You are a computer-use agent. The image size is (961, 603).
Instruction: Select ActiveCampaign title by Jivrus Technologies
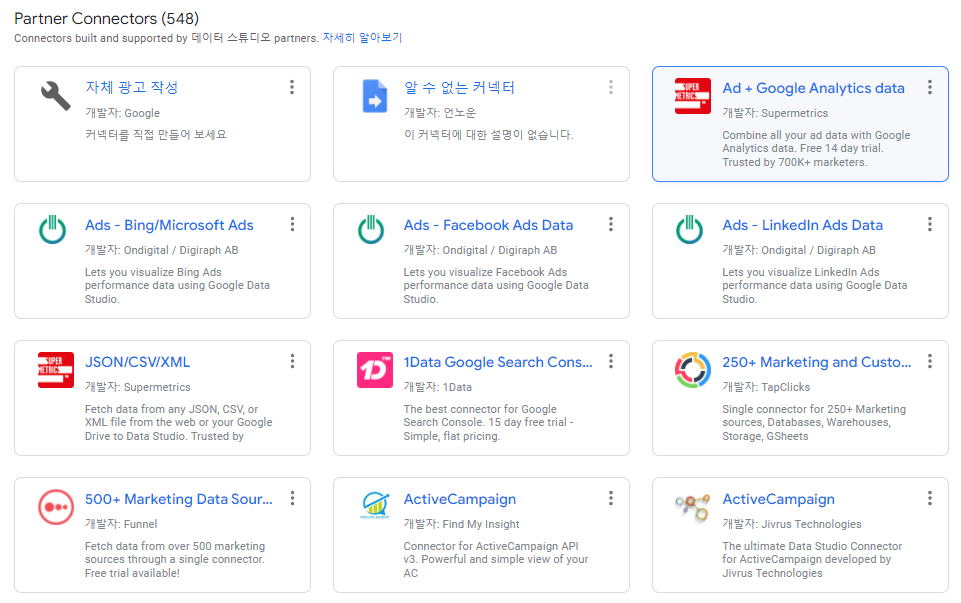click(778, 499)
